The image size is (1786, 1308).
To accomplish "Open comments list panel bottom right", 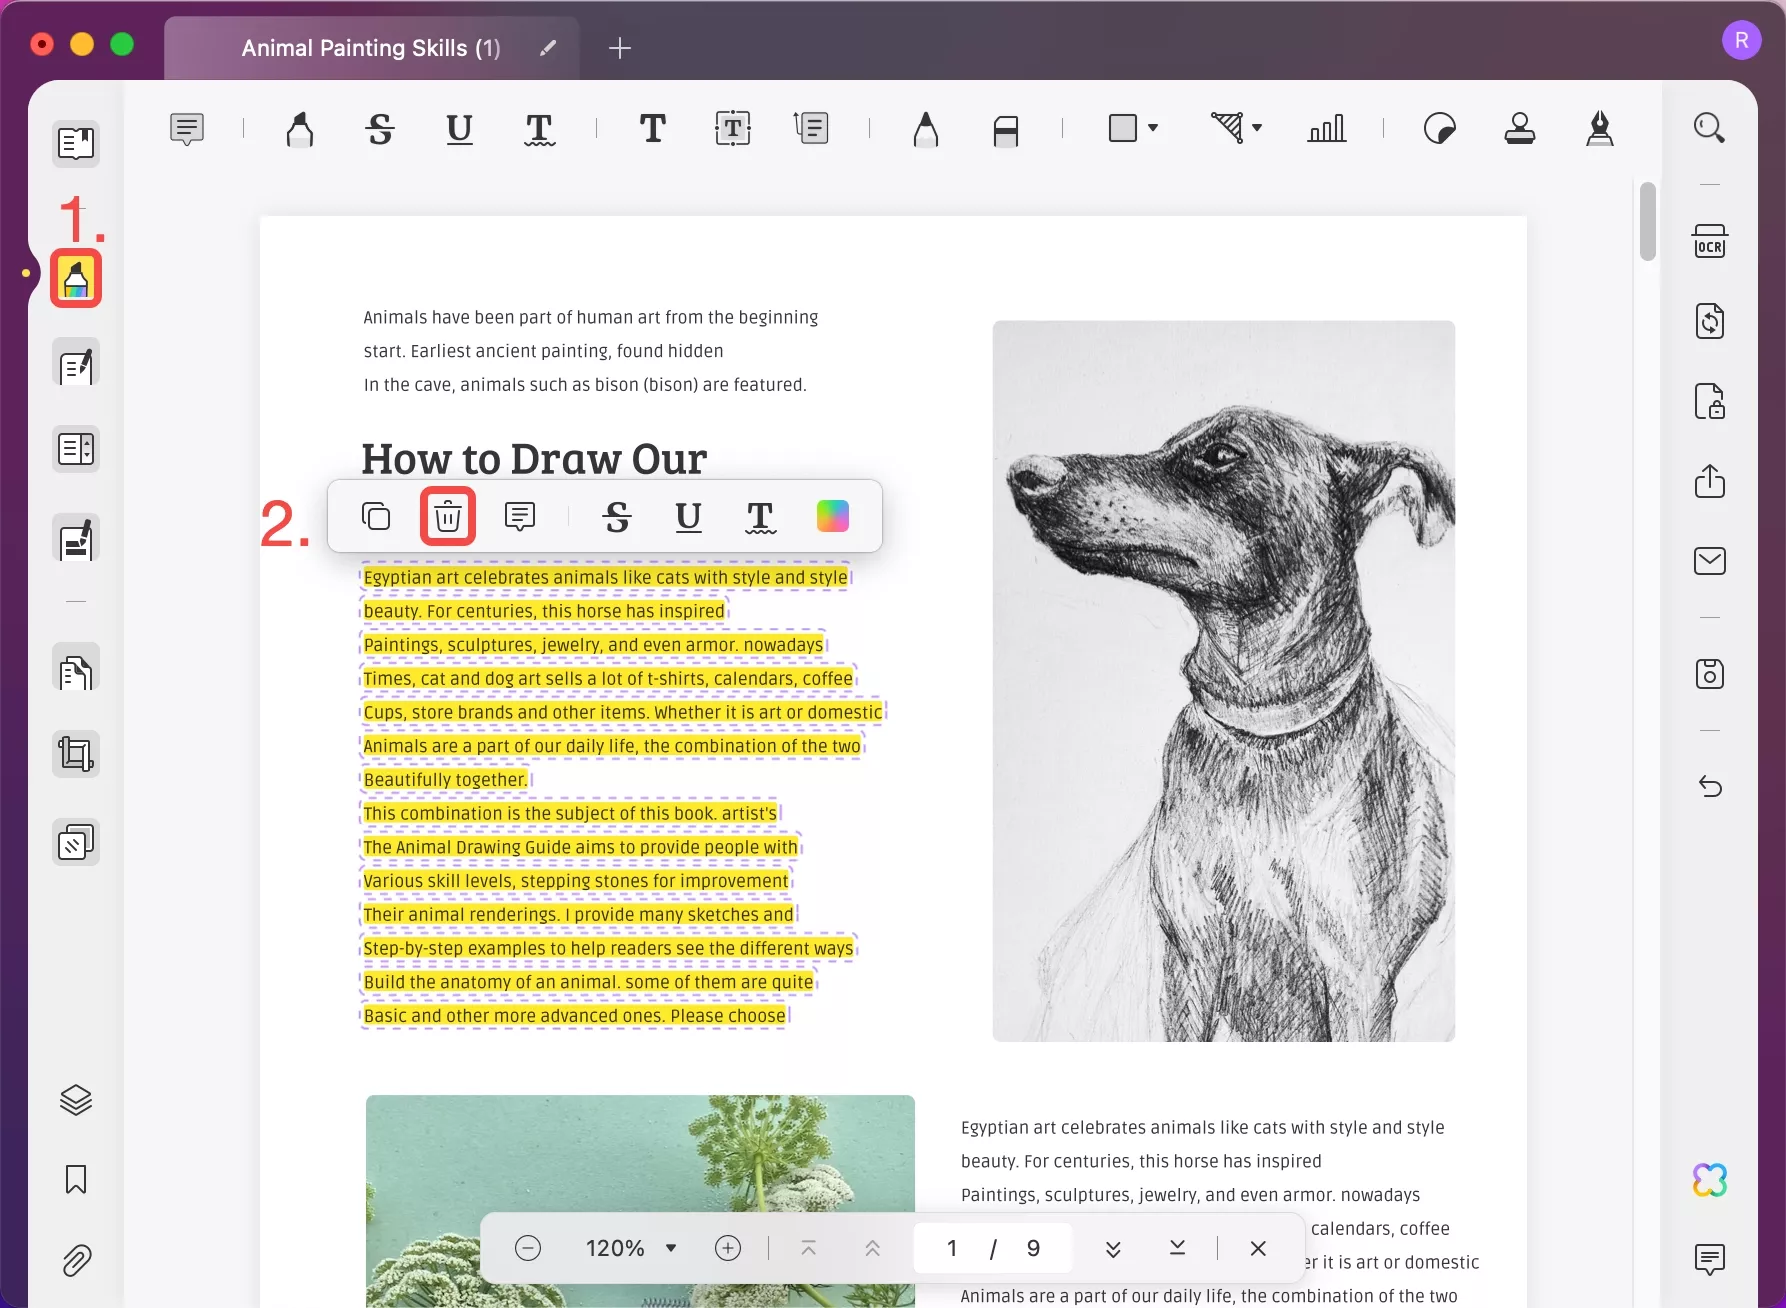I will [1710, 1259].
